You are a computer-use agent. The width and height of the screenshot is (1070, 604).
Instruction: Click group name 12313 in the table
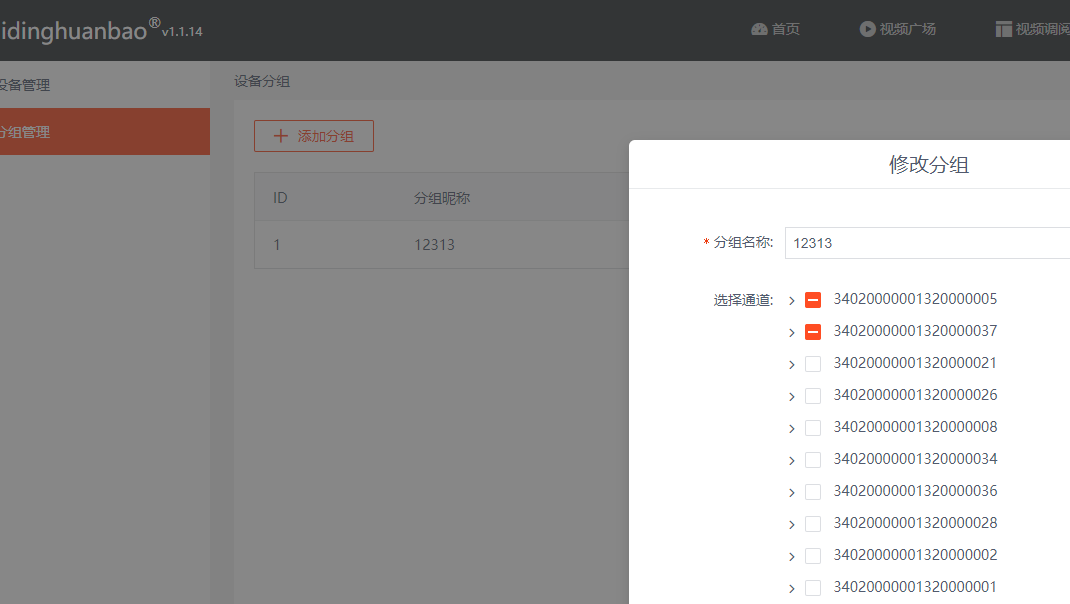[434, 244]
